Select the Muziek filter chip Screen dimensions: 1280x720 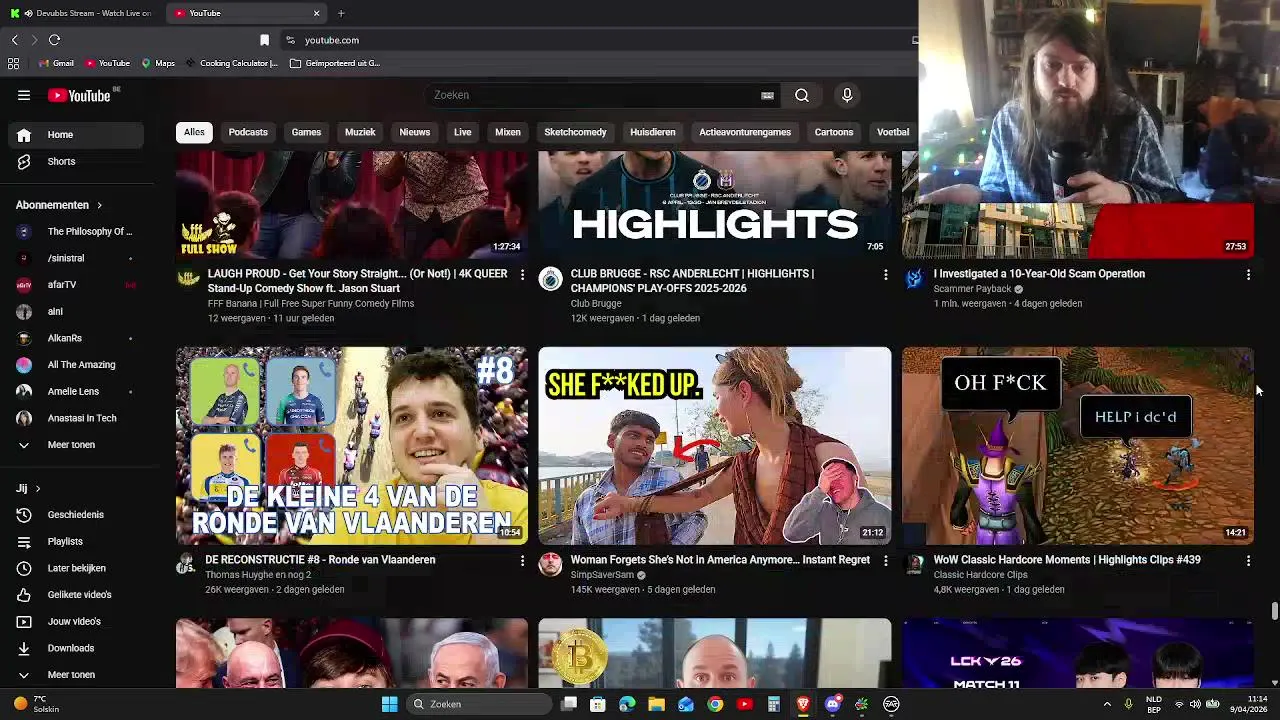360,132
